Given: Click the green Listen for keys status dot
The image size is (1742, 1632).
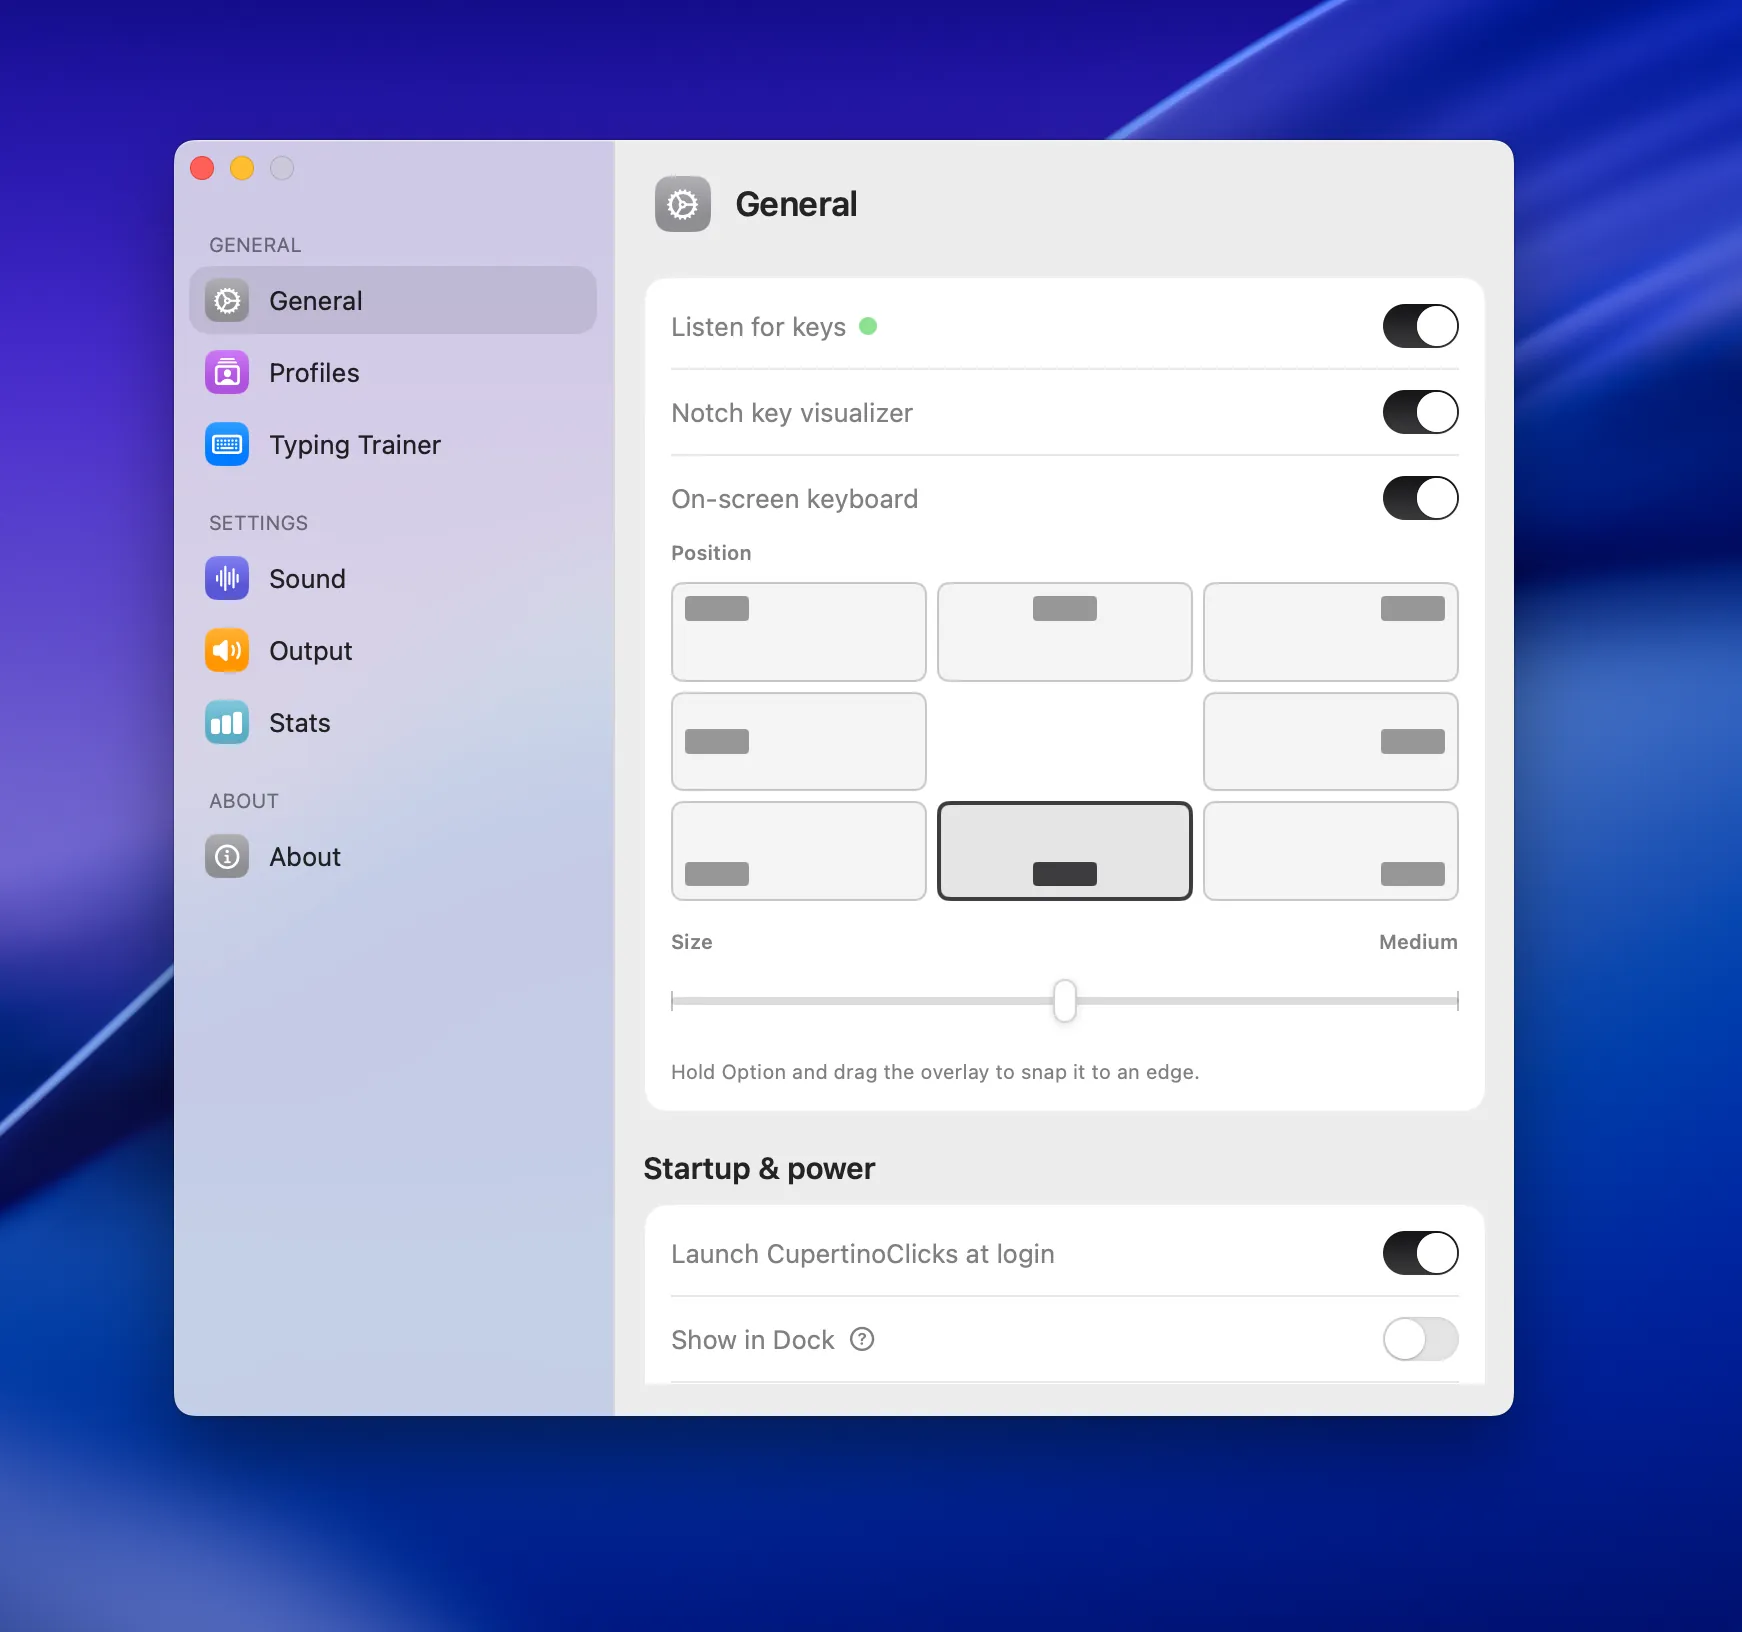Looking at the screenshot, I should pyautogui.click(x=868, y=326).
